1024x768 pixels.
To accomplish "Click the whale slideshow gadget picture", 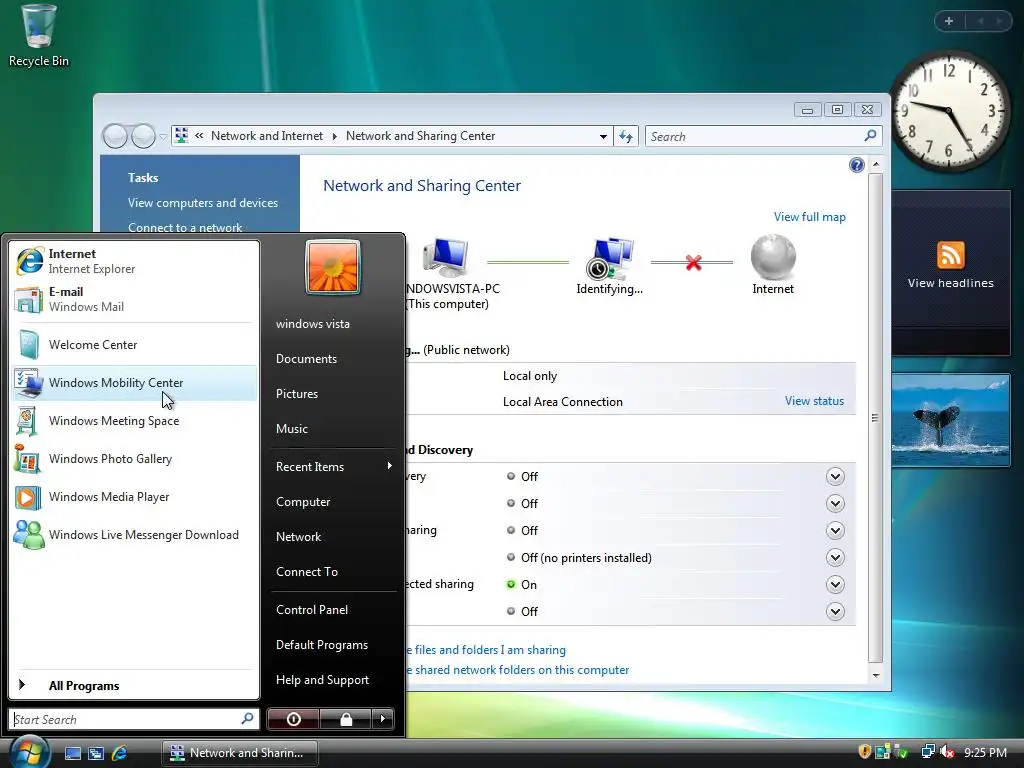I will pyautogui.click(x=951, y=420).
